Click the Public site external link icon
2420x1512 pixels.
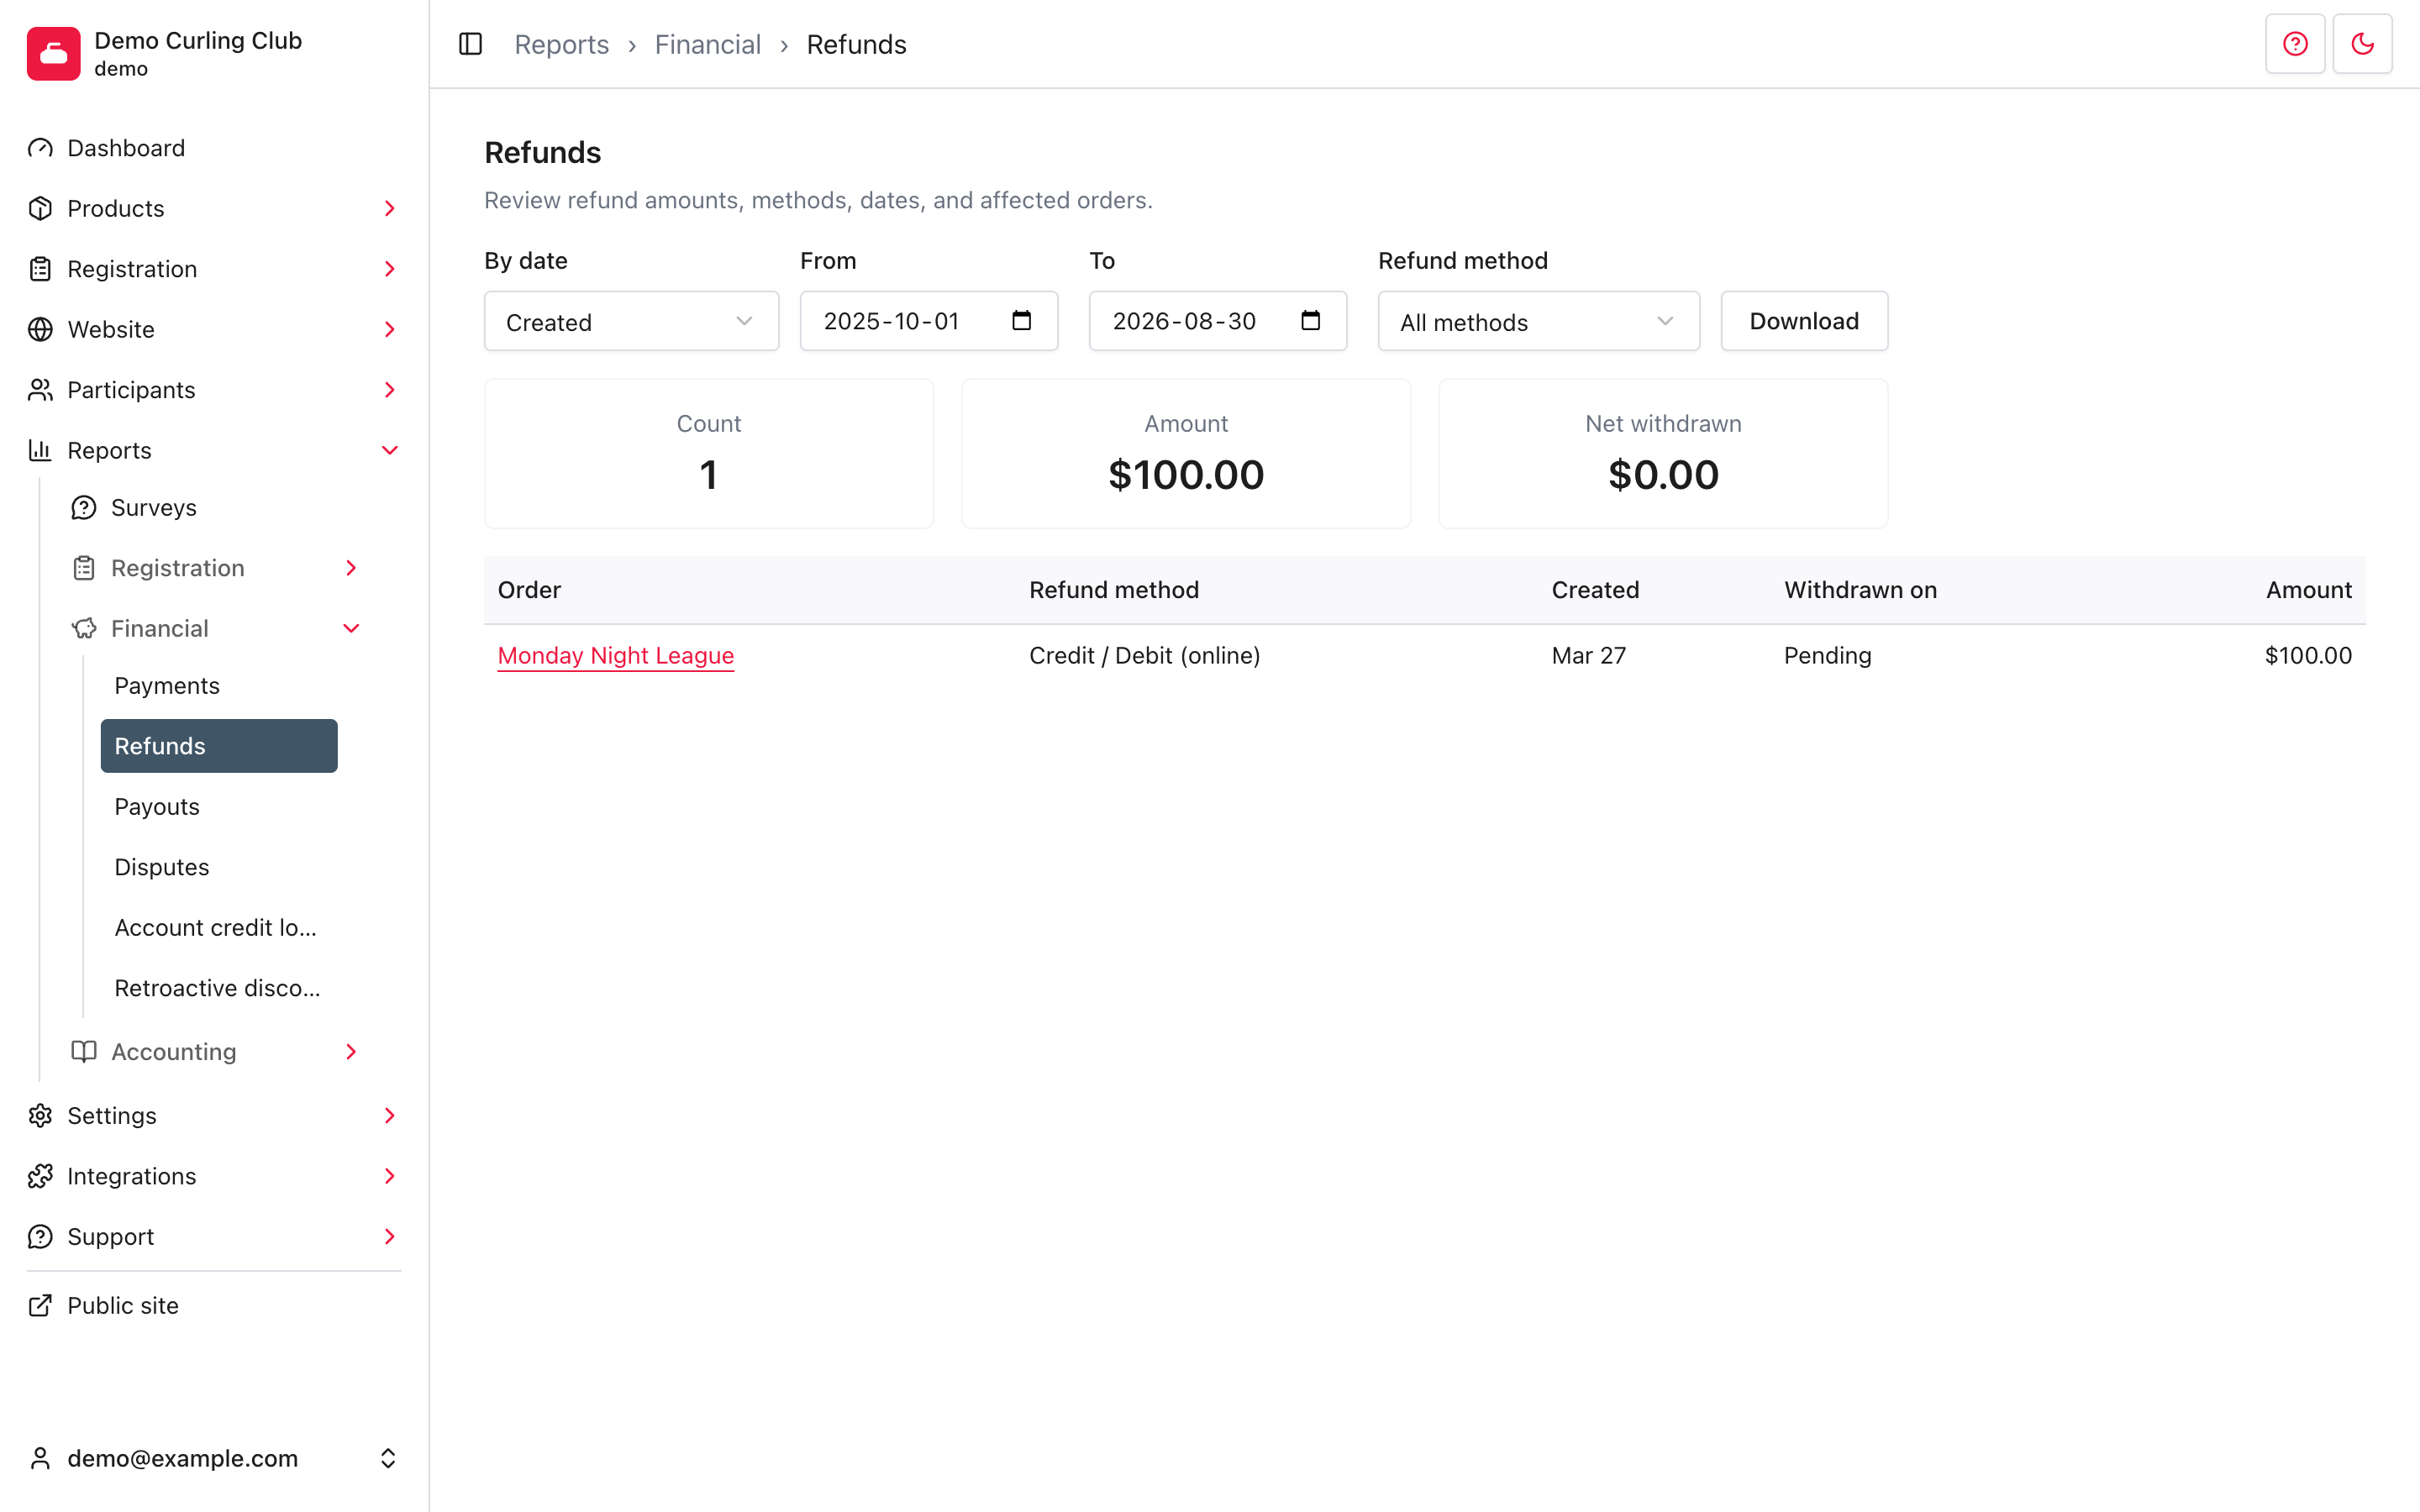(x=40, y=1305)
